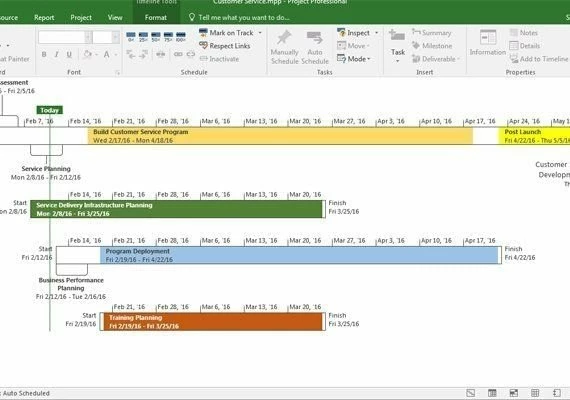The height and width of the screenshot is (400, 570).
Task: Click the Auto Schedule icon
Action: [x=315, y=38]
